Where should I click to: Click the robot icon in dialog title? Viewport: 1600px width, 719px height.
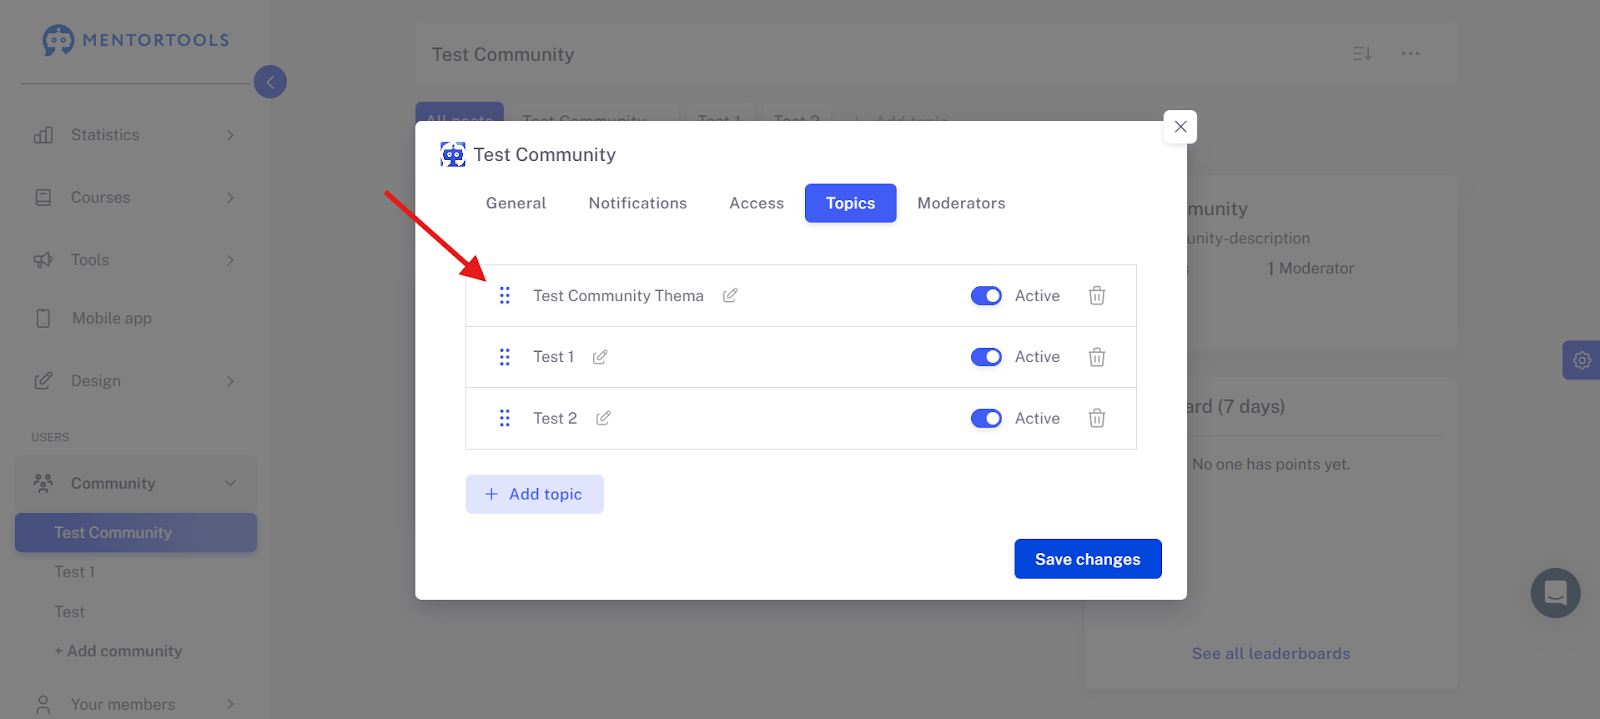[x=453, y=154]
